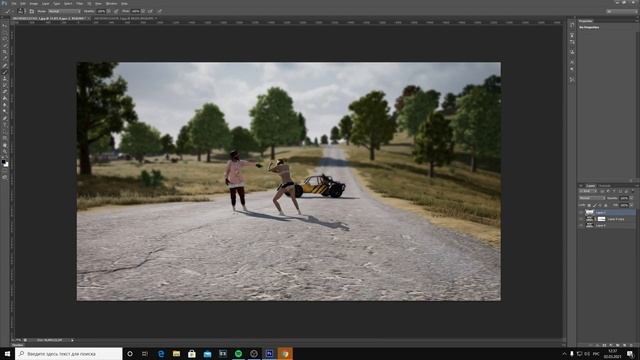Click the Windows taskbar search box
Viewport: 640px width, 360px height.
(69, 353)
